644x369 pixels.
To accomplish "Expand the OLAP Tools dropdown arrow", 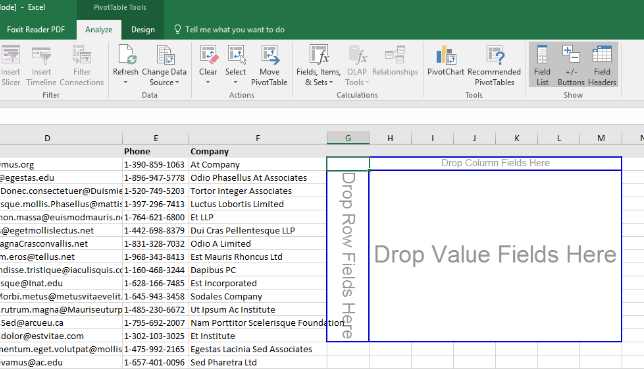I will 367,82.
